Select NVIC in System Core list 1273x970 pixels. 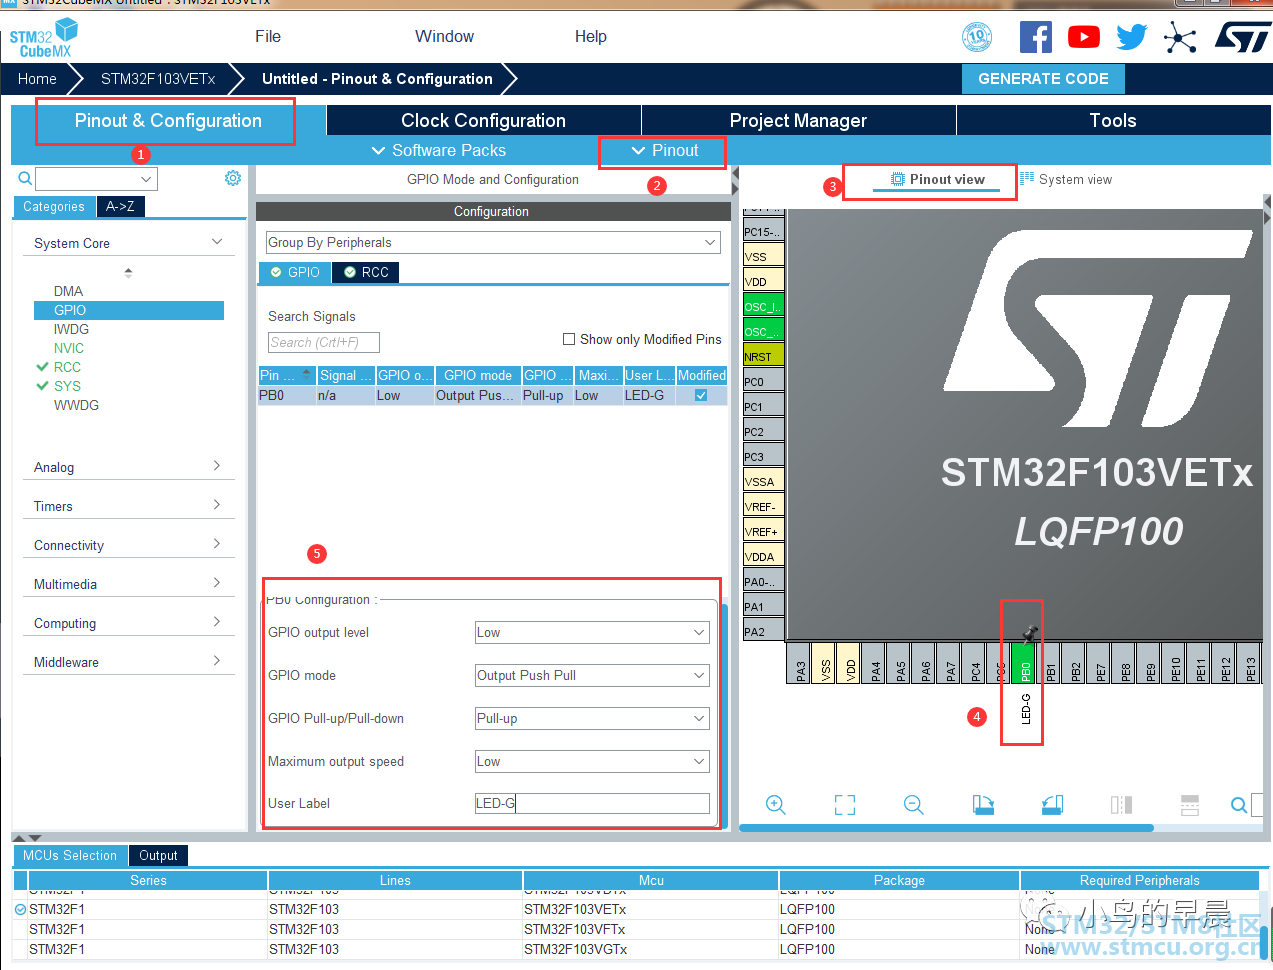69,348
